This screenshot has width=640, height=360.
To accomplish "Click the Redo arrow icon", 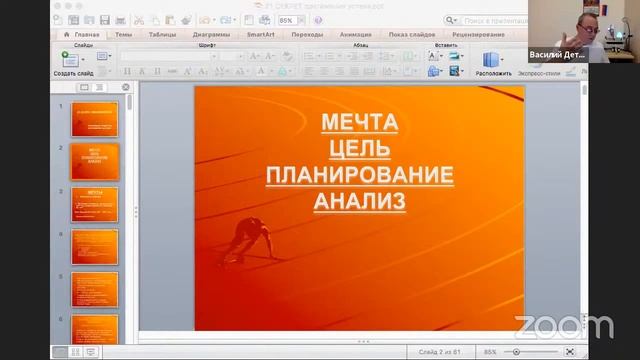I will coord(225,20).
